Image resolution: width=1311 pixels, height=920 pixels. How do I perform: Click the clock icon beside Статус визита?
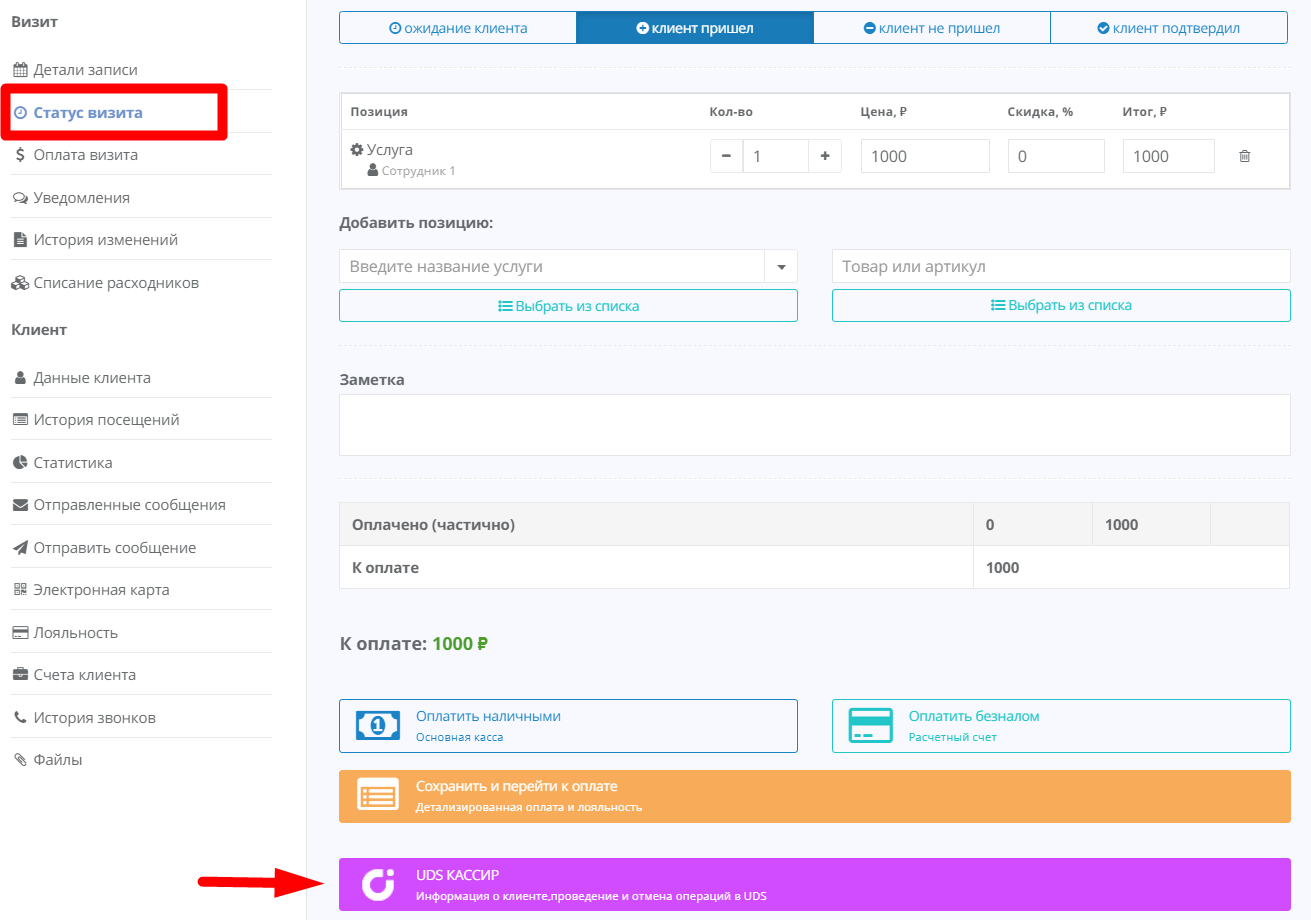coord(20,113)
